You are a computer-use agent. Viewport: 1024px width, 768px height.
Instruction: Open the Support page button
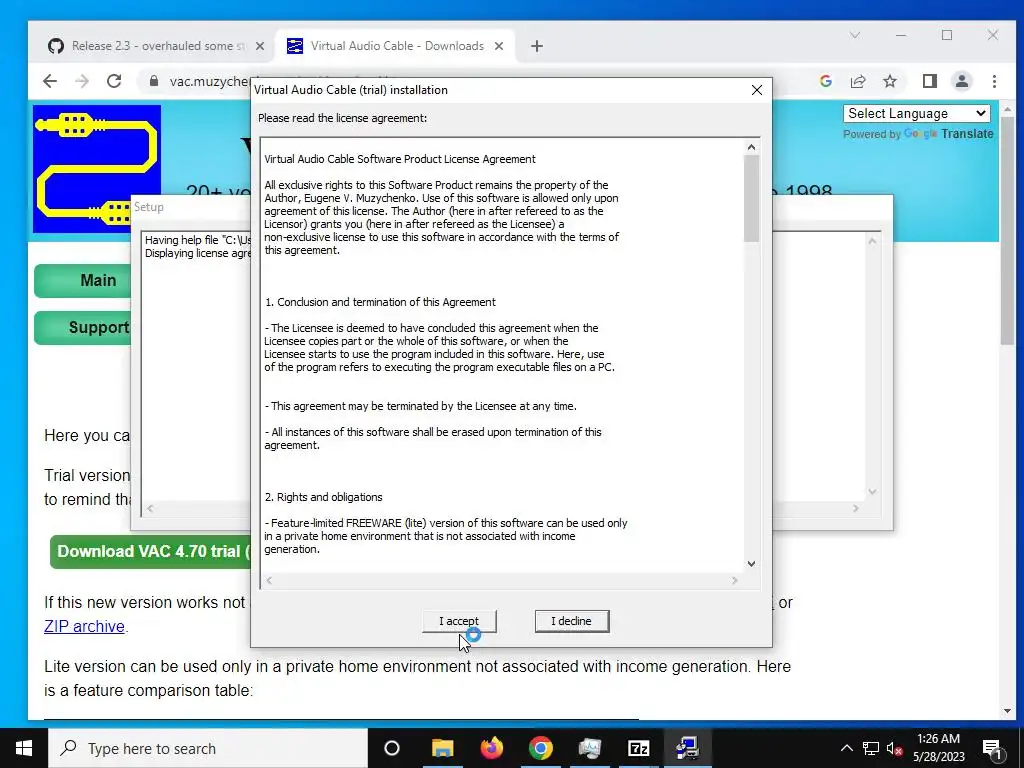pyautogui.click(x=83, y=328)
